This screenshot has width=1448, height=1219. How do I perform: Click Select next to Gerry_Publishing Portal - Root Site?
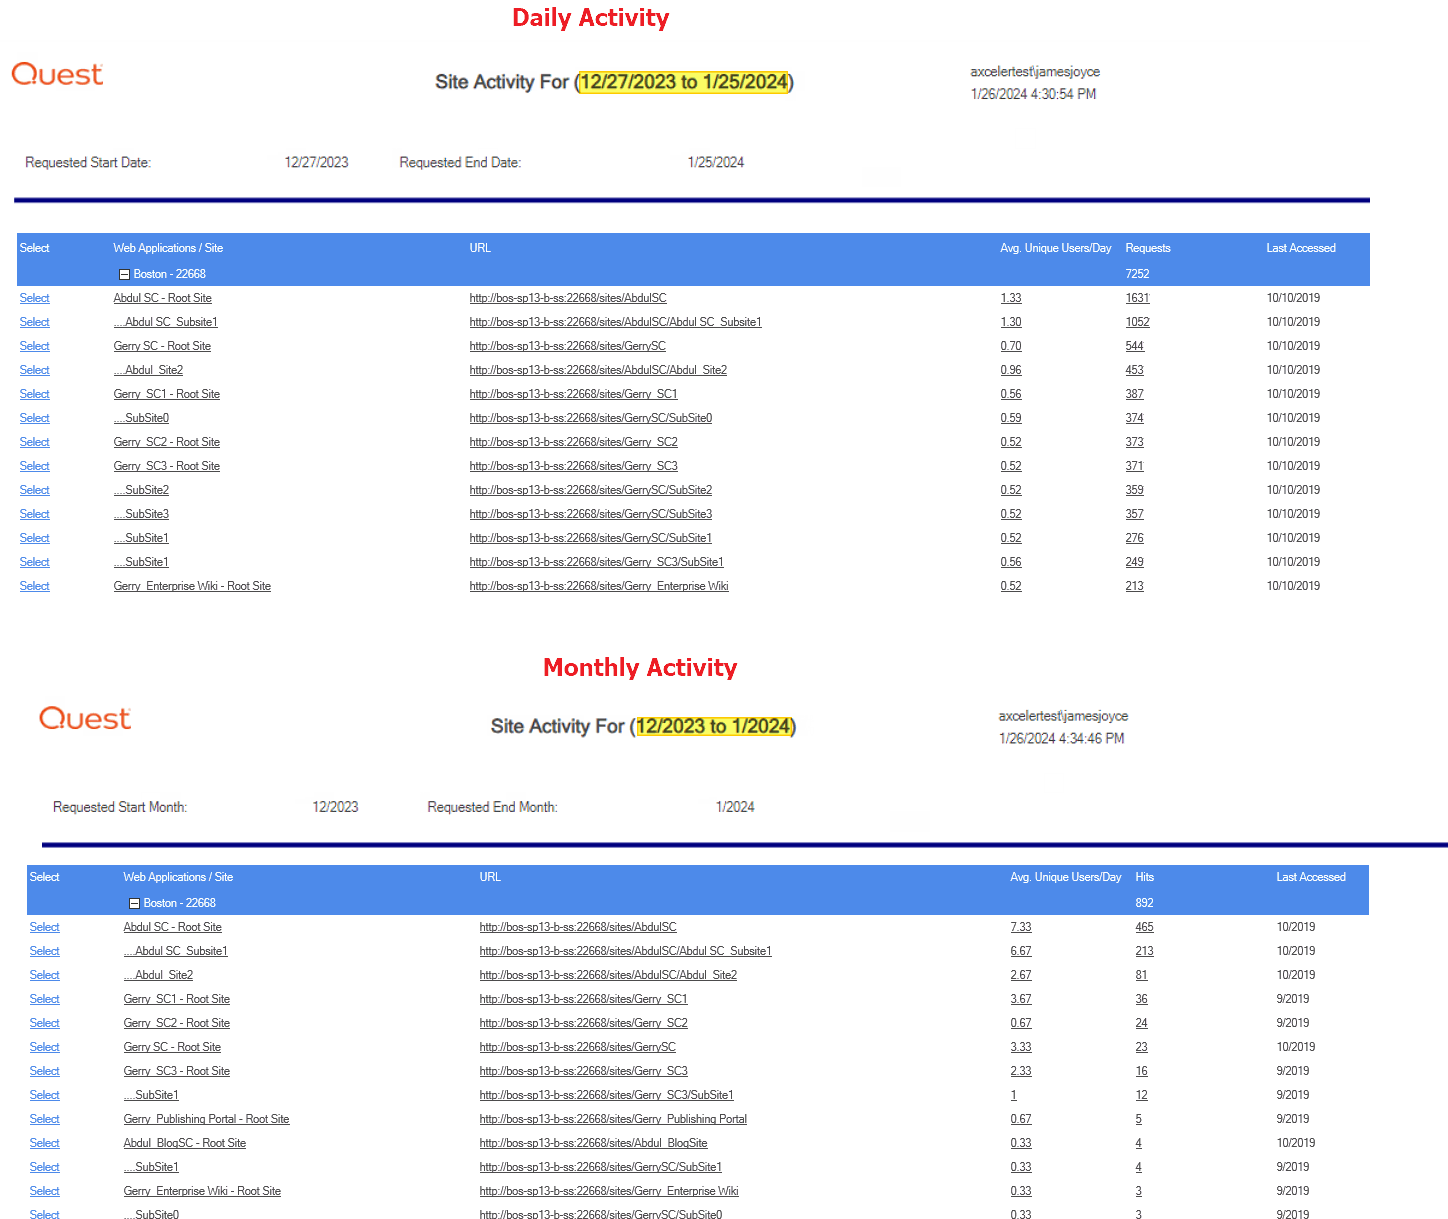click(x=44, y=1118)
